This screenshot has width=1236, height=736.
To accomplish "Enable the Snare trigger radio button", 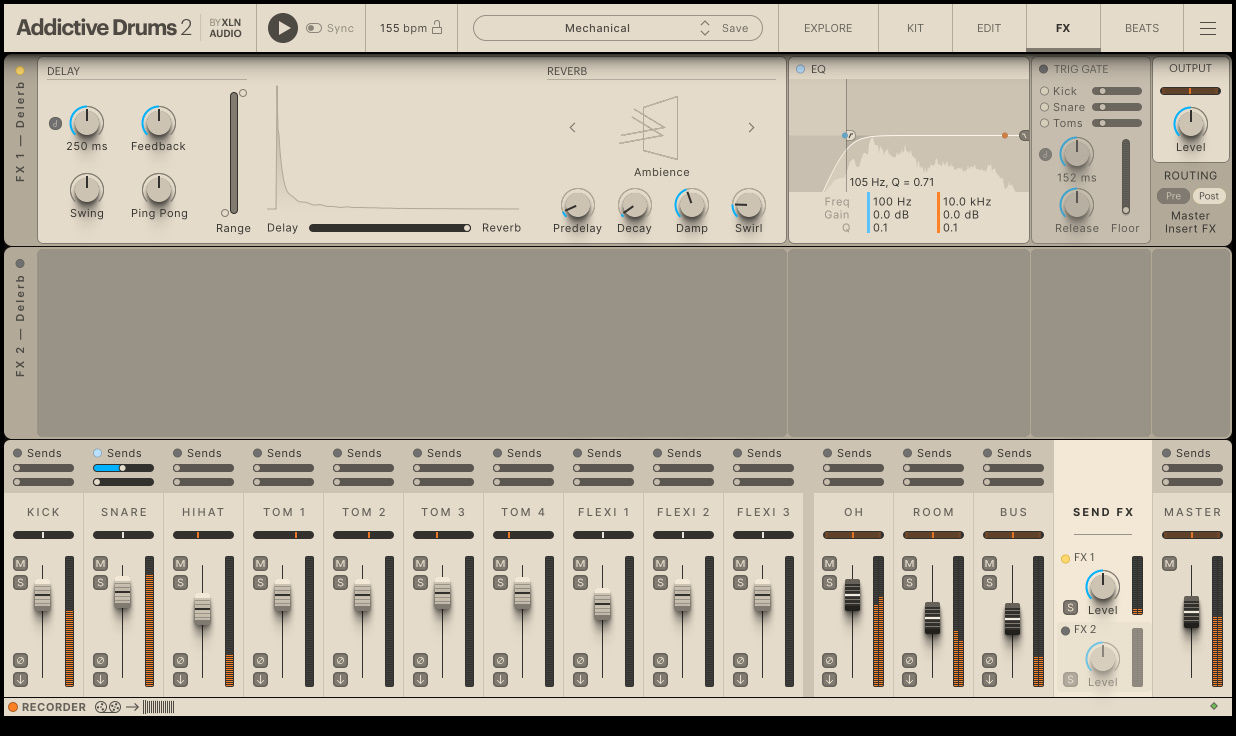I will click(1045, 107).
